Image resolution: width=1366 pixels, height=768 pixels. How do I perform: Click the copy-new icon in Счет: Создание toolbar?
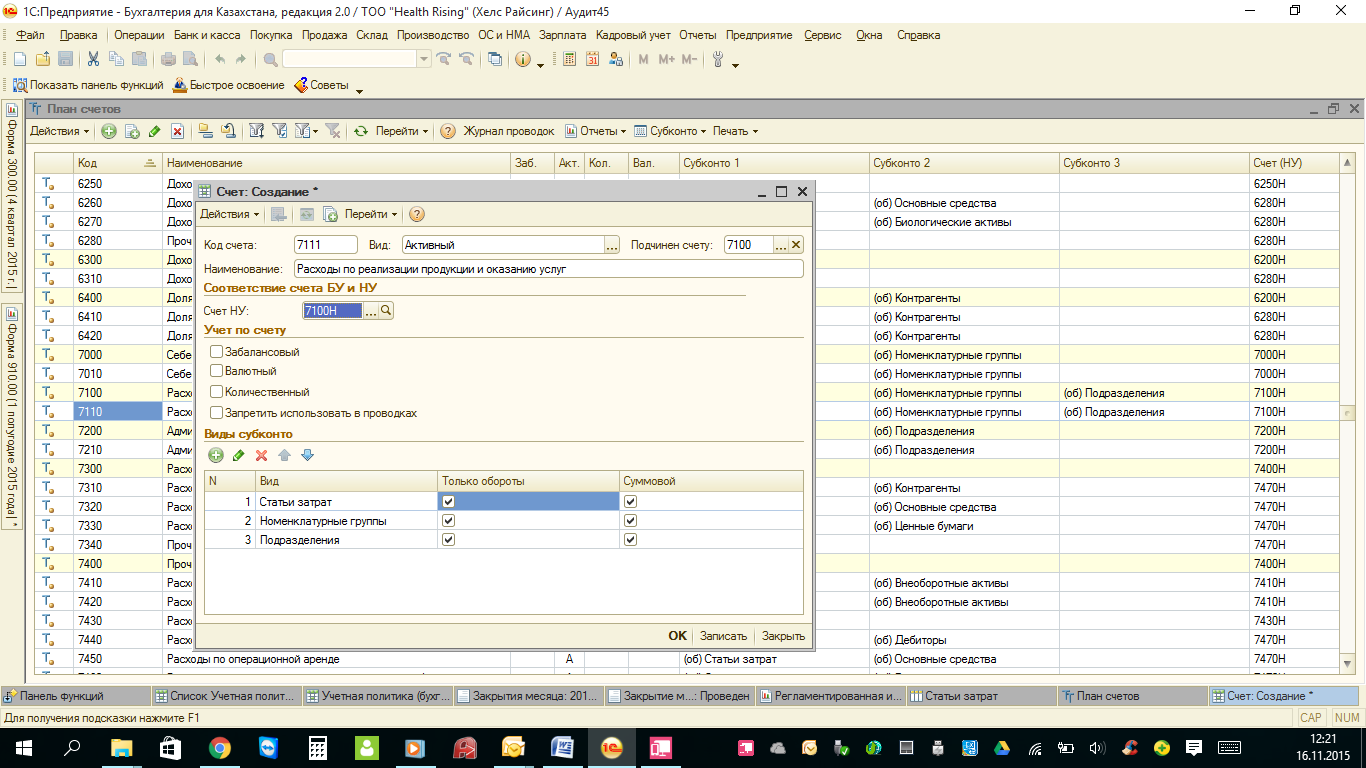330,214
